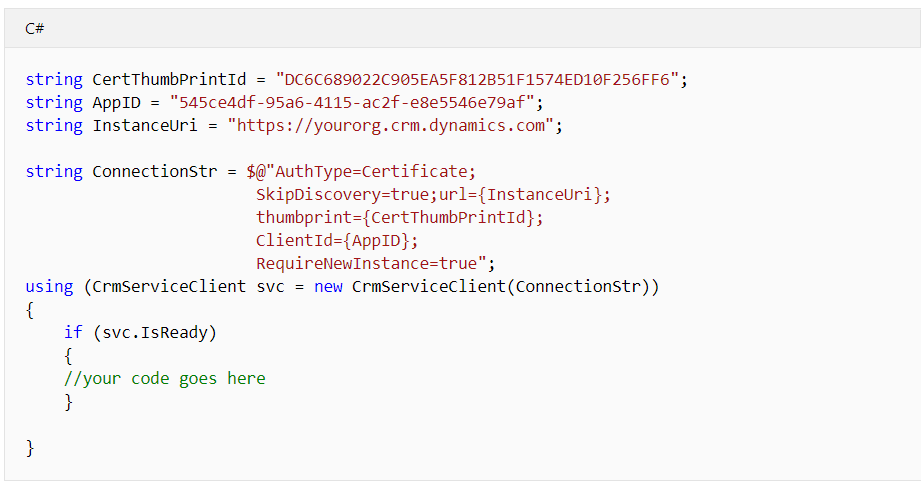Click the new keyword before CrmServiceClient

click(328, 286)
